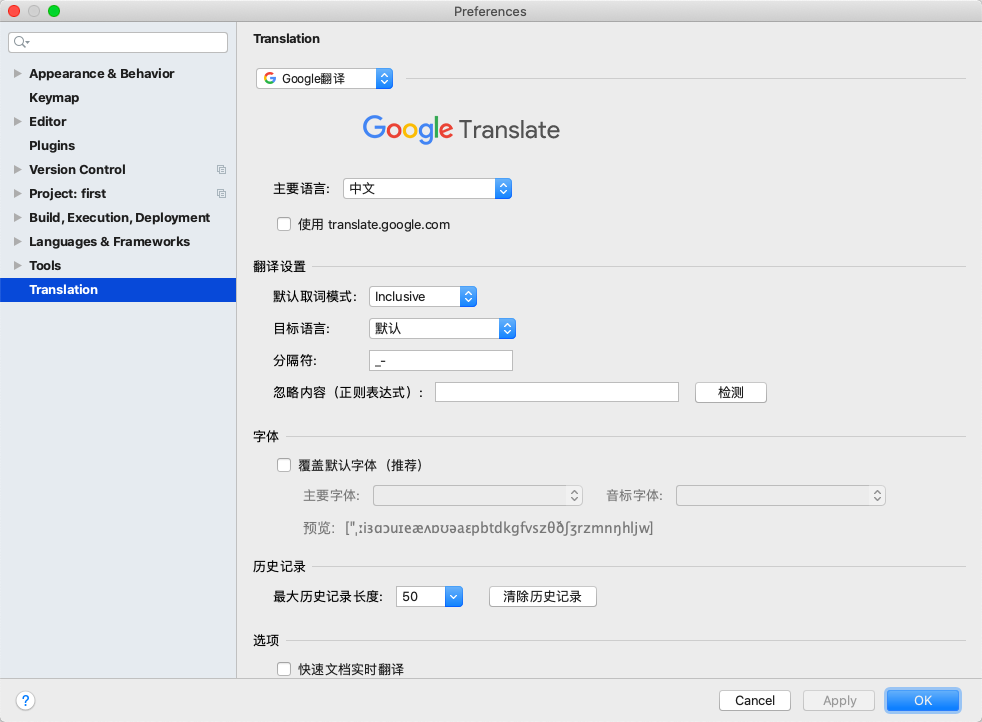Screen dimensions: 982x722
Task: Click the search magnifier icon in sidebar
Action: 21,42
